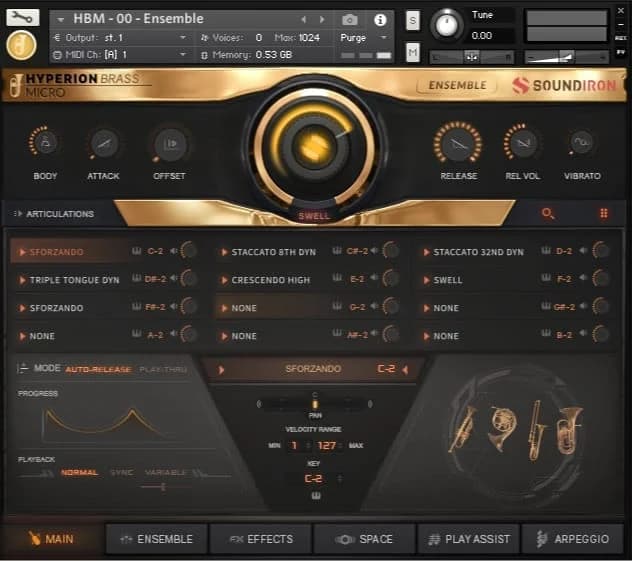Solo the instrument with the S button
The height and width of the screenshot is (561, 632).
pyautogui.click(x=413, y=21)
